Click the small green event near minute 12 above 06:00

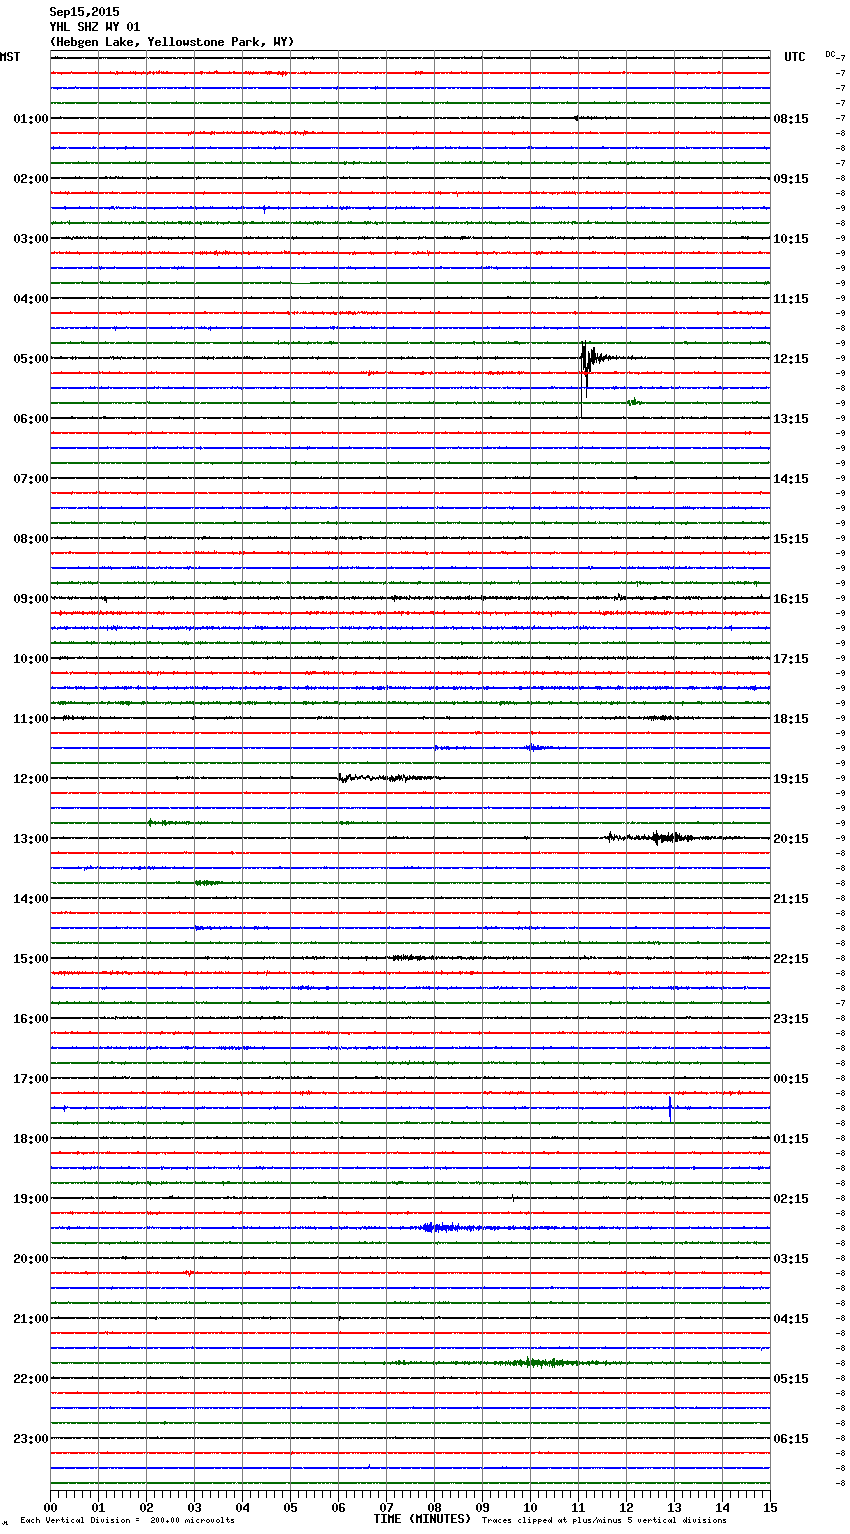(x=633, y=402)
